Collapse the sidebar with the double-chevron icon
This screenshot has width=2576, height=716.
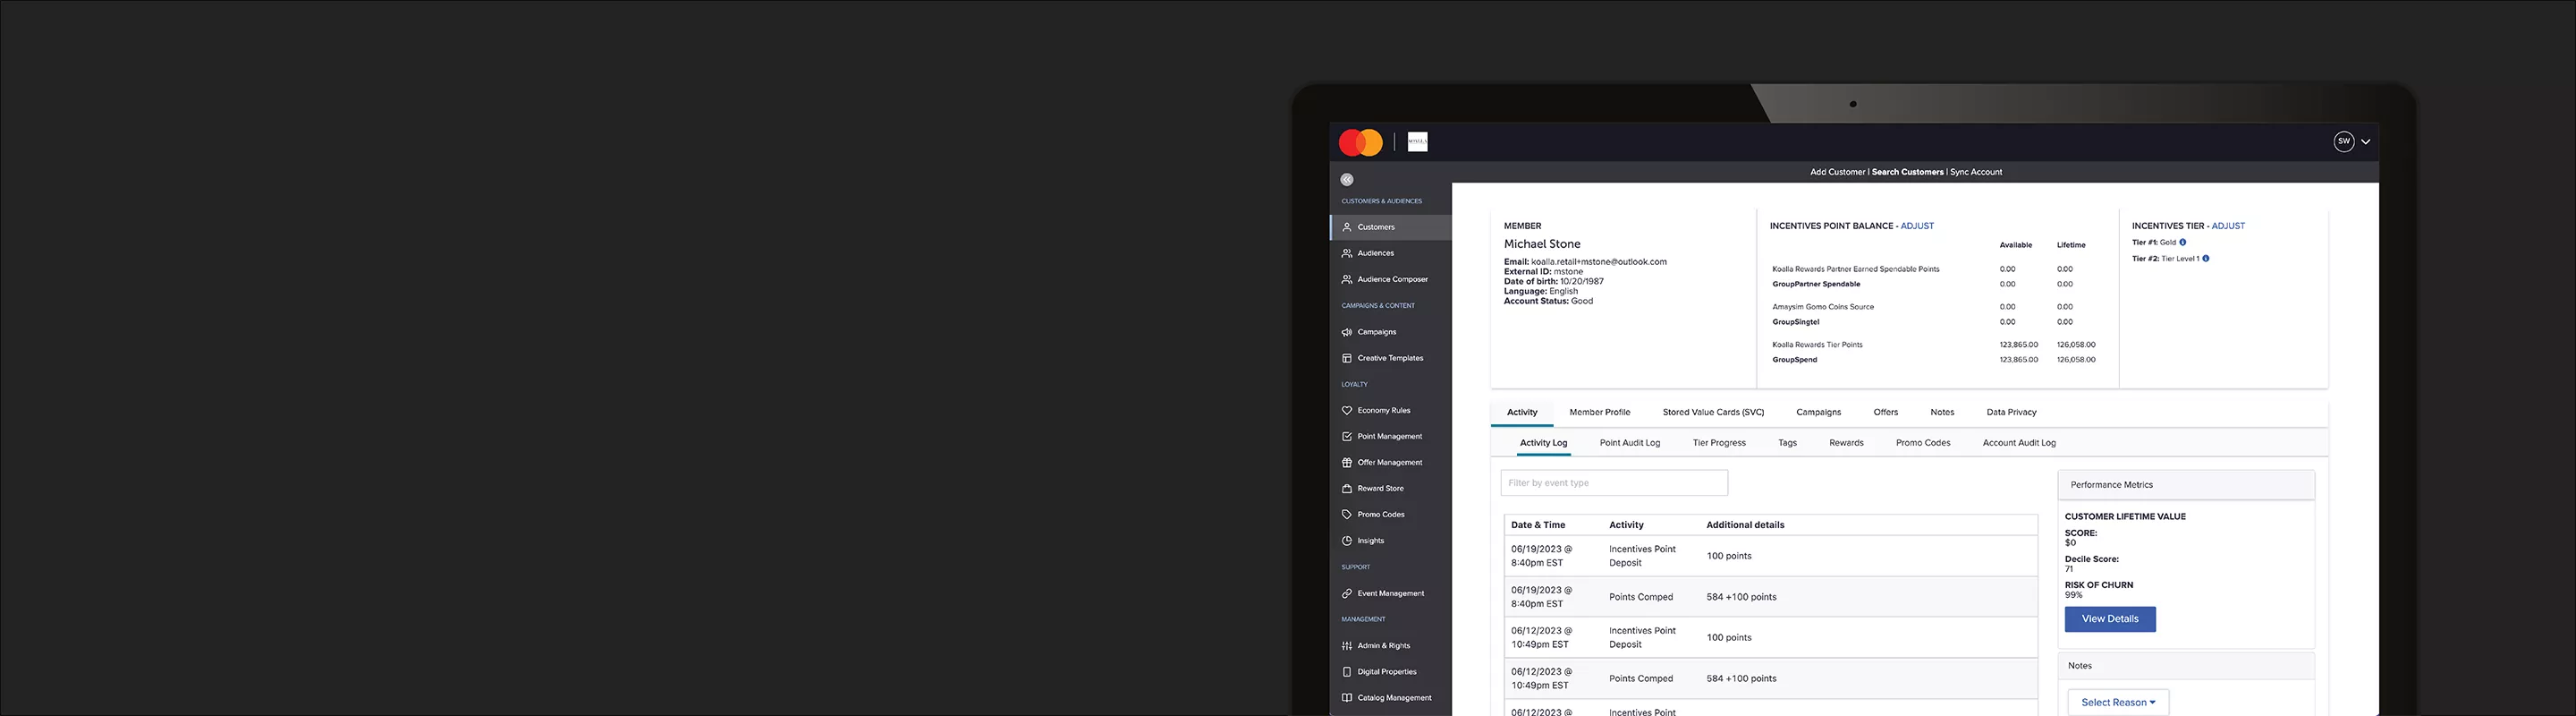tap(1347, 180)
